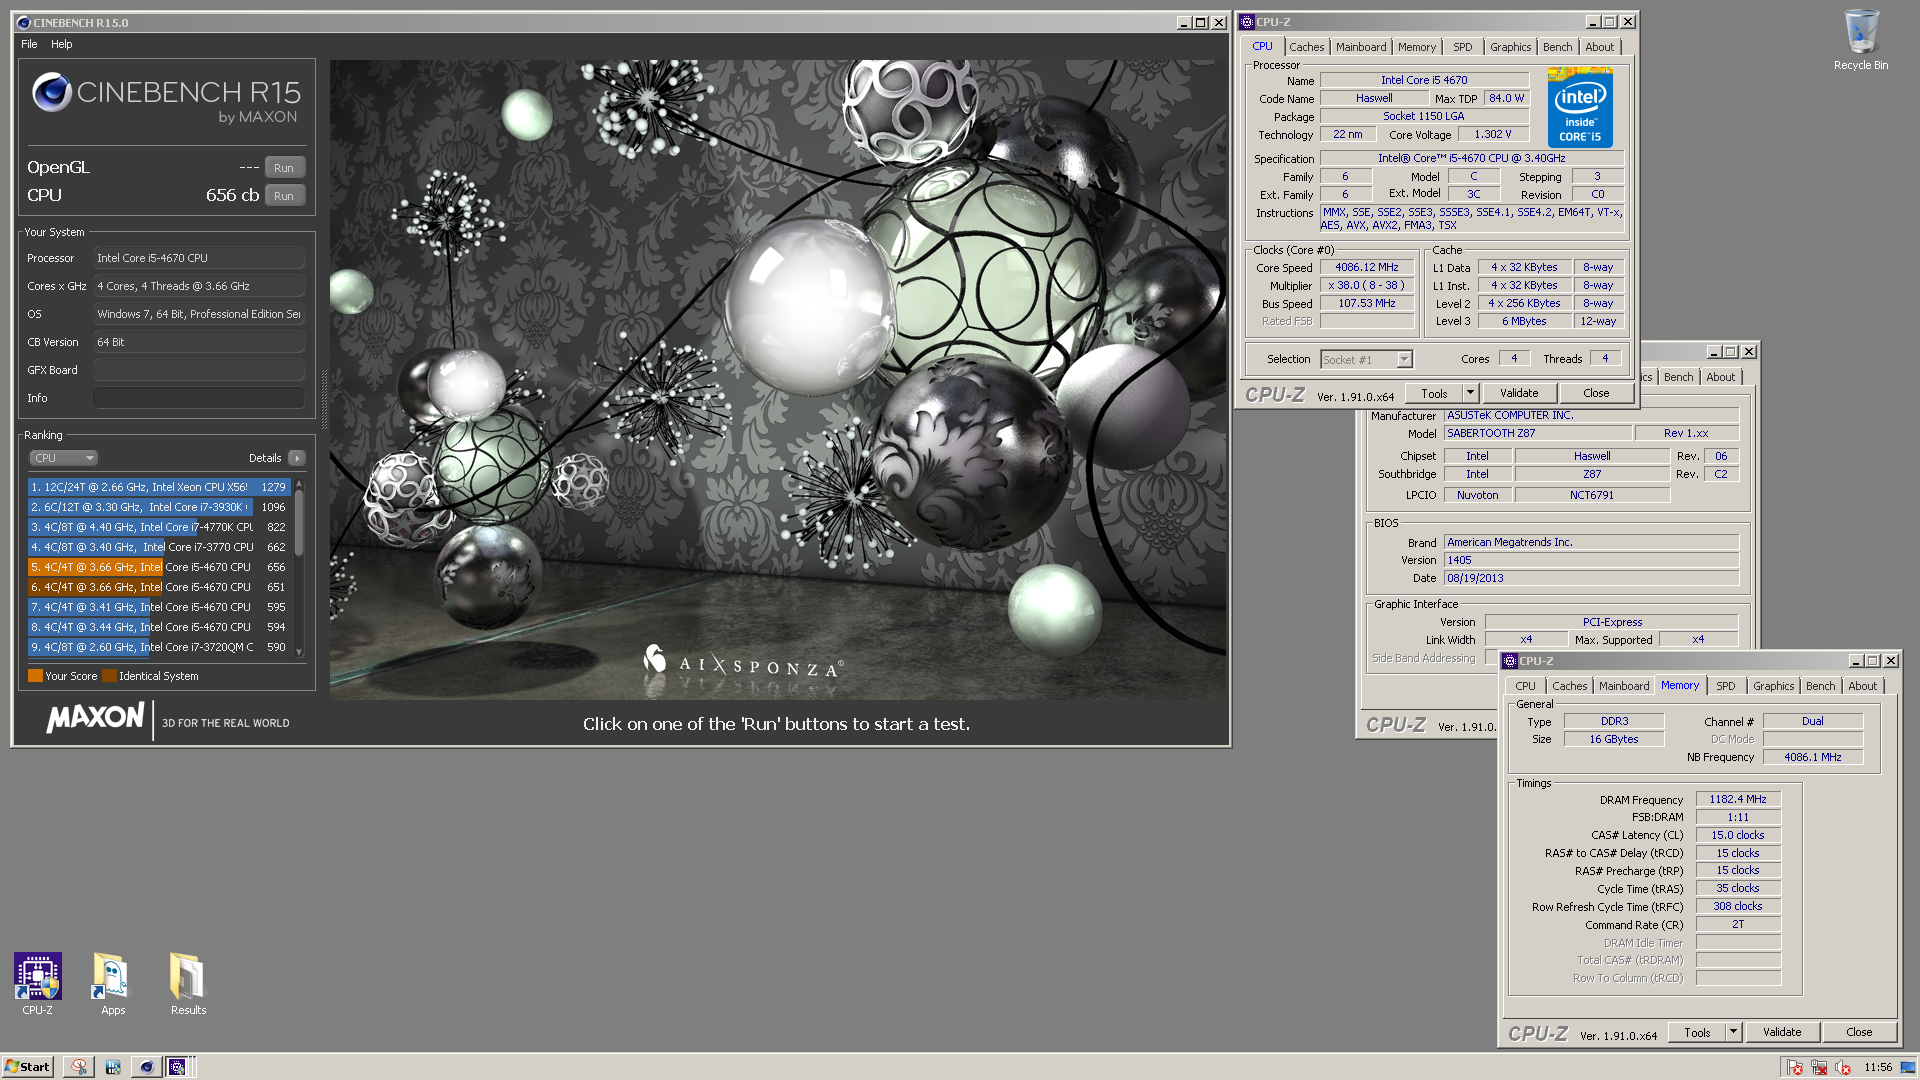
Task: Click Tools button in Memory CPU-Z window
Action: (1697, 1033)
